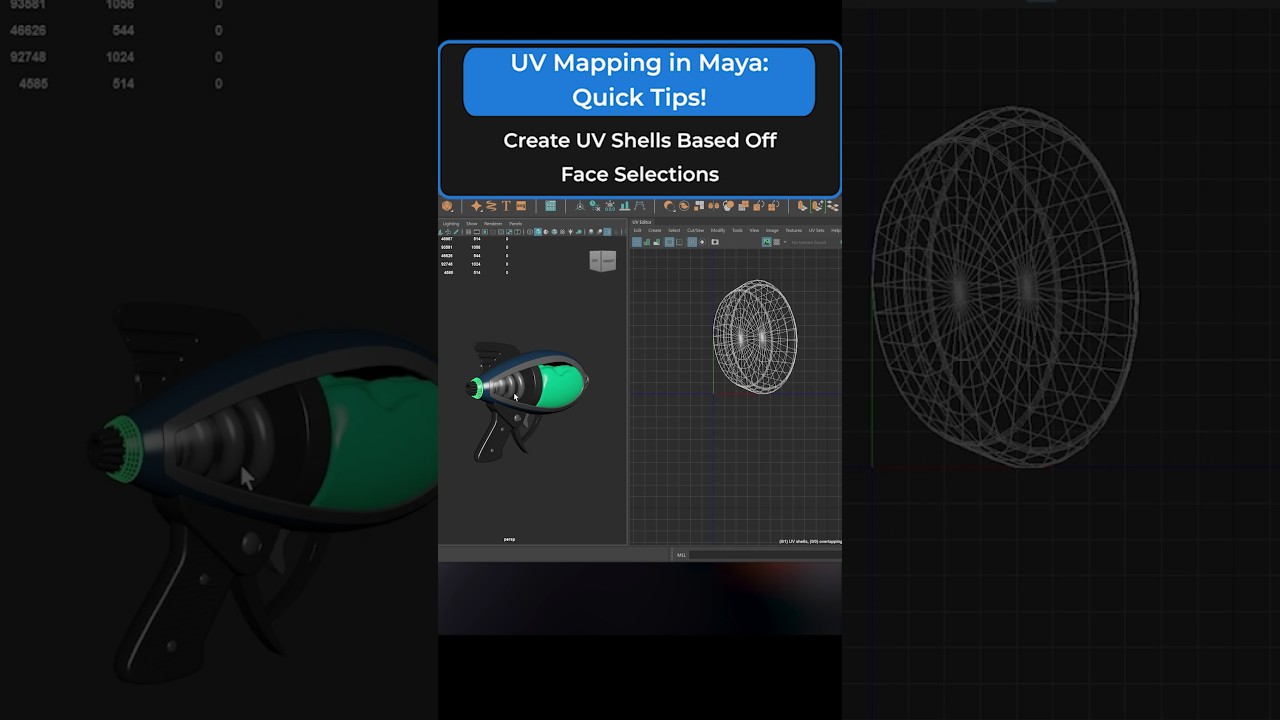Viewport: 1280px width, 720px height.
Task: Open the viewport Lighting menu
Action: tap(451, 224)
